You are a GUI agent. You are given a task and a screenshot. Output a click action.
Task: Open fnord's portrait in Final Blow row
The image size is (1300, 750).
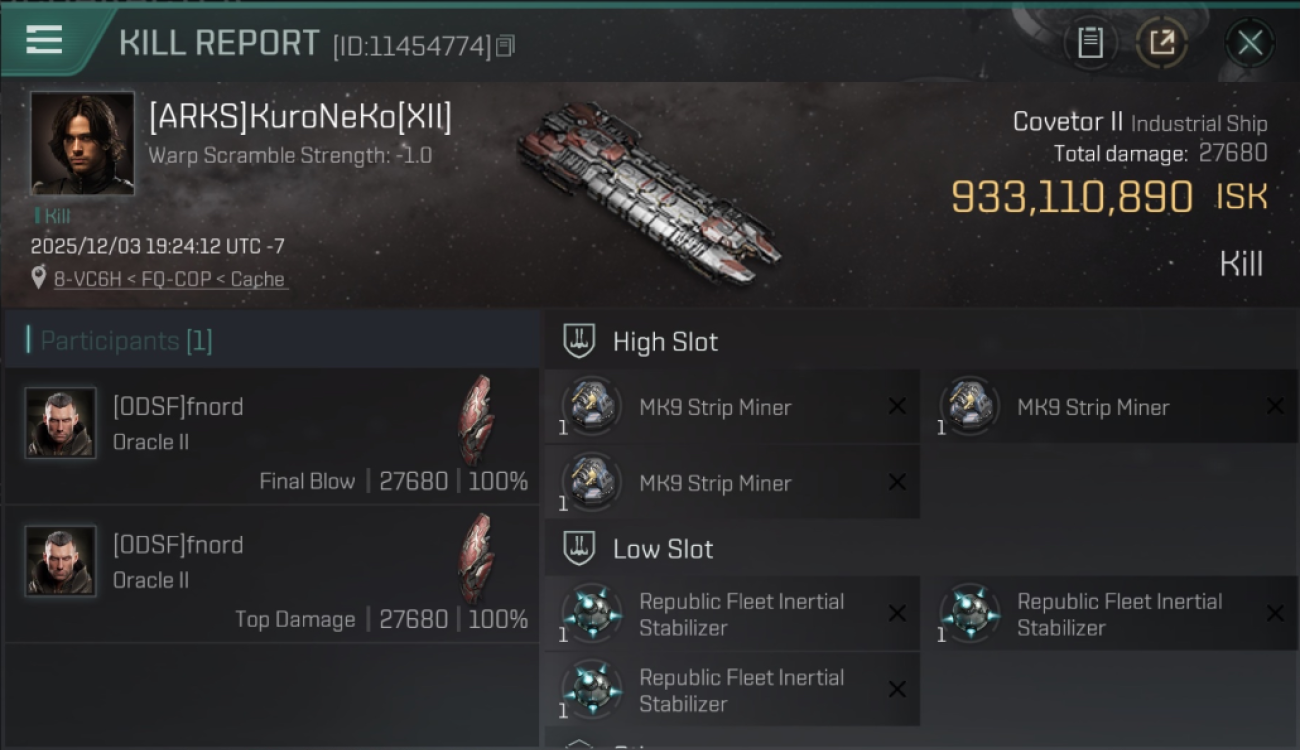[x=61, y=423]
